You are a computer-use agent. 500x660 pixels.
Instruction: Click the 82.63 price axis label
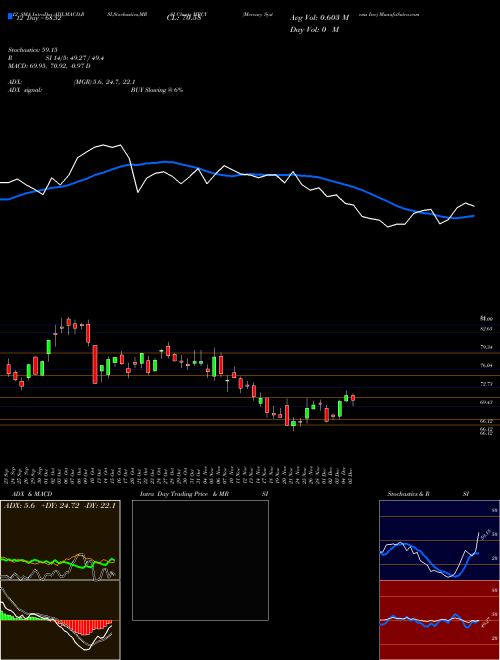coord(487,328)
